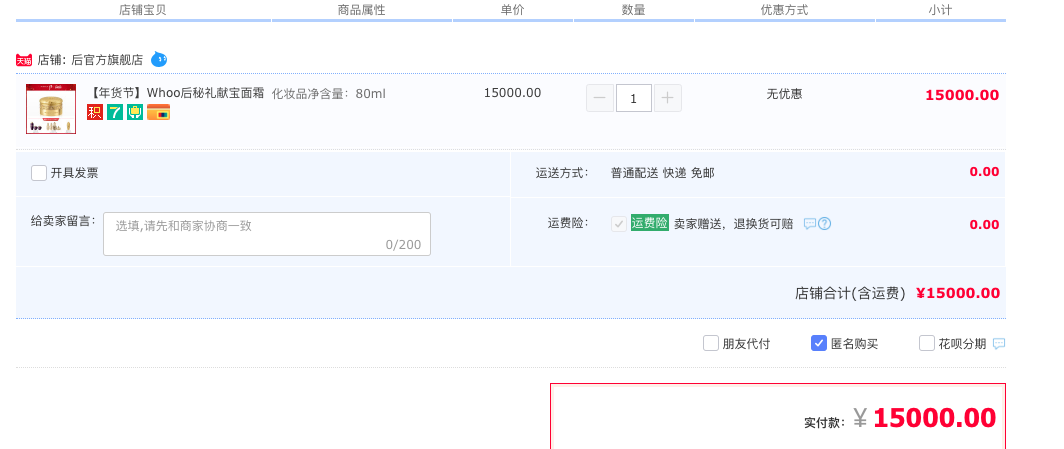Click the red 积 points badge
The image size is (1064, 449).
tap(95, 112)
